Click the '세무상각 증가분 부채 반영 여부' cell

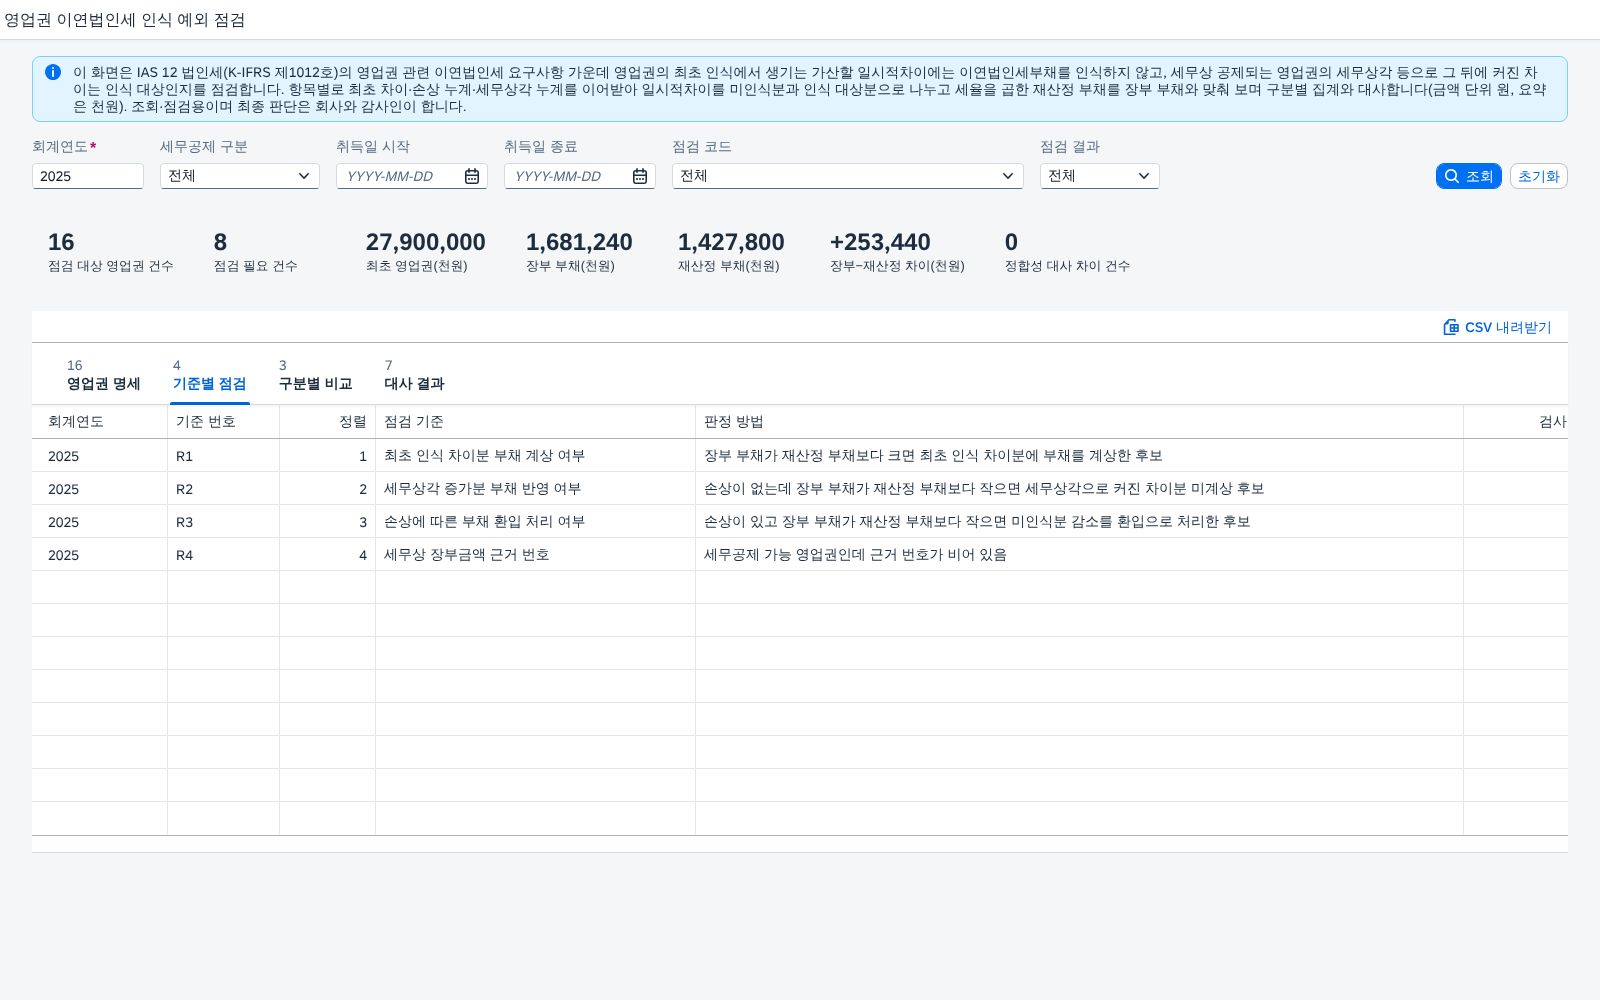[x=536, y=489]
